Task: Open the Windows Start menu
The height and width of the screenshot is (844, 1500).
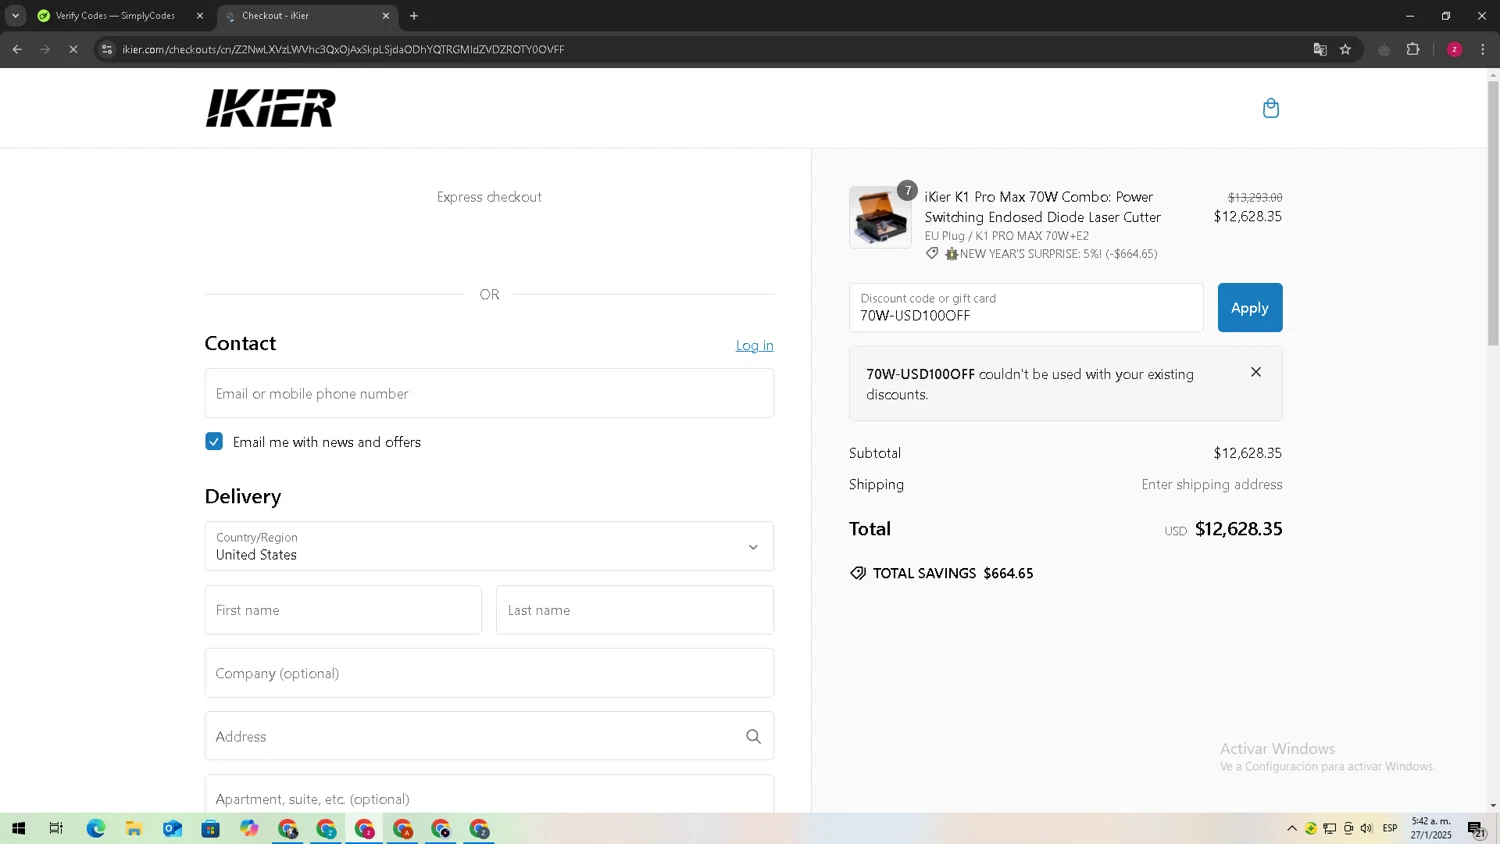Action: coord(18,829)
